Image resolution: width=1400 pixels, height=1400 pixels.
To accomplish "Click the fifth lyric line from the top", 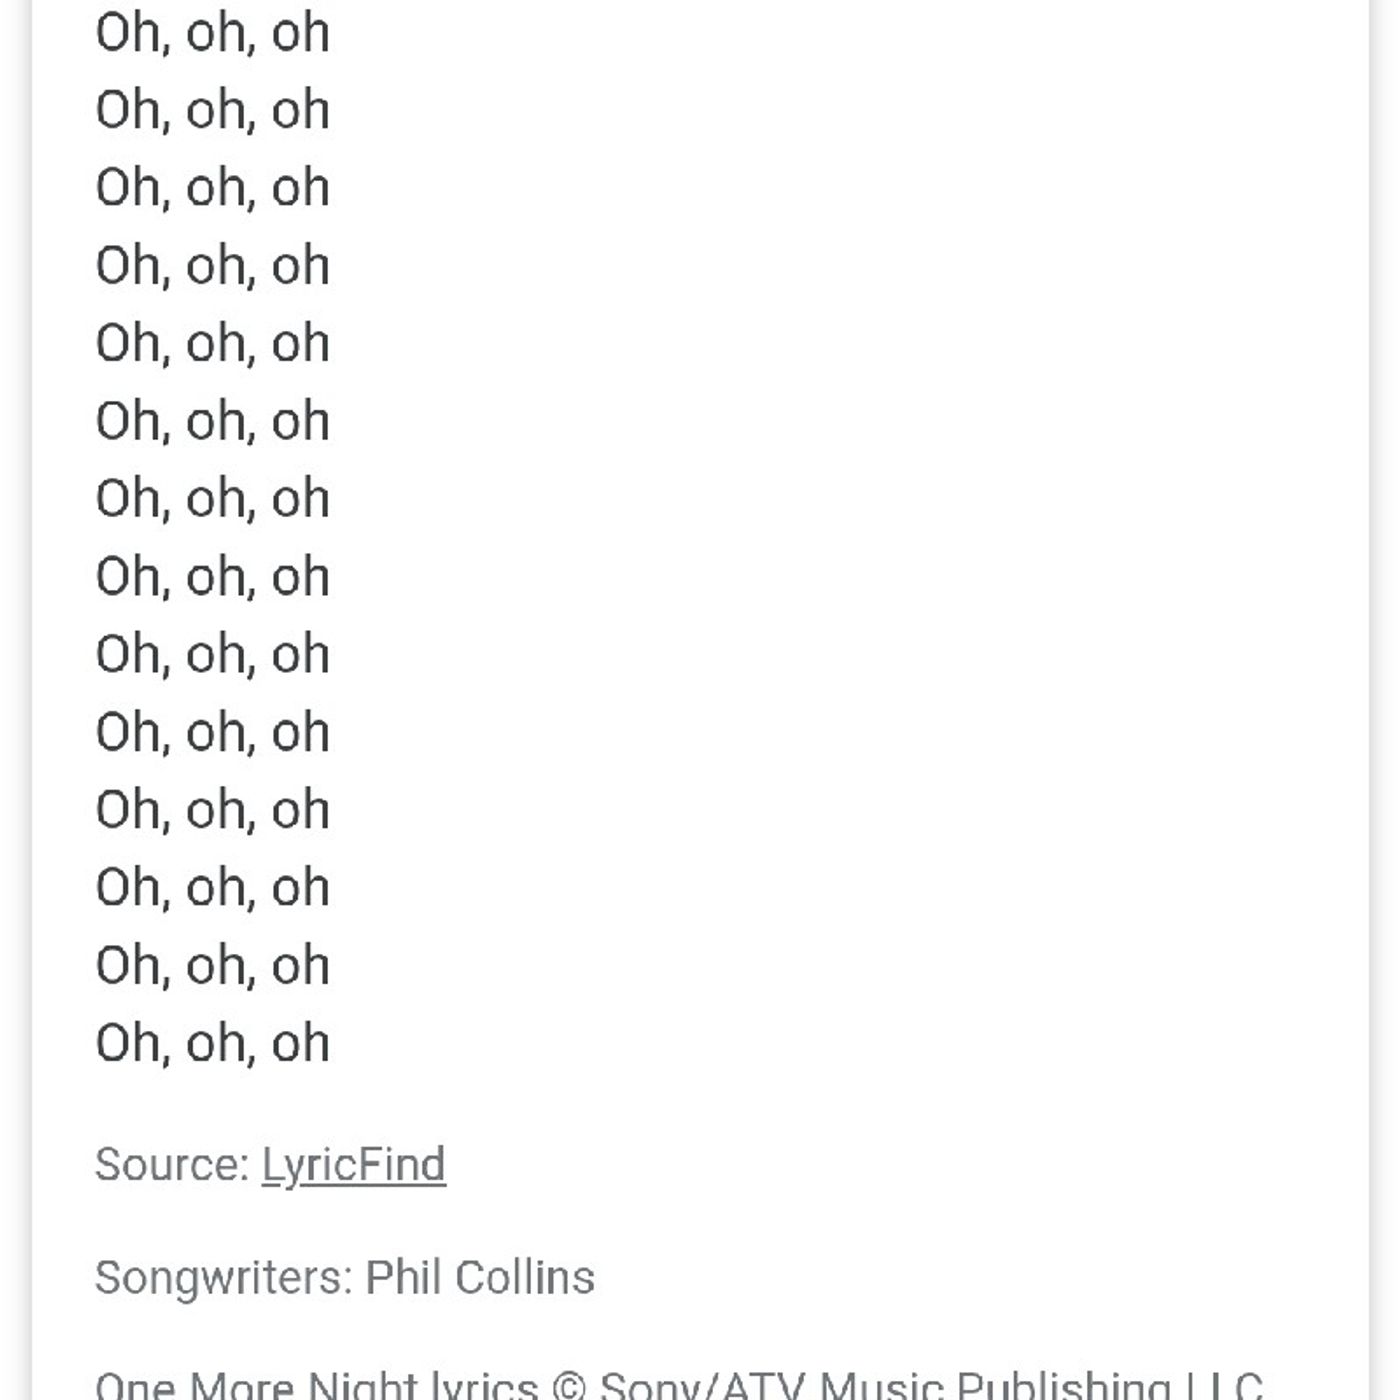I will click(x=212, y=344).
